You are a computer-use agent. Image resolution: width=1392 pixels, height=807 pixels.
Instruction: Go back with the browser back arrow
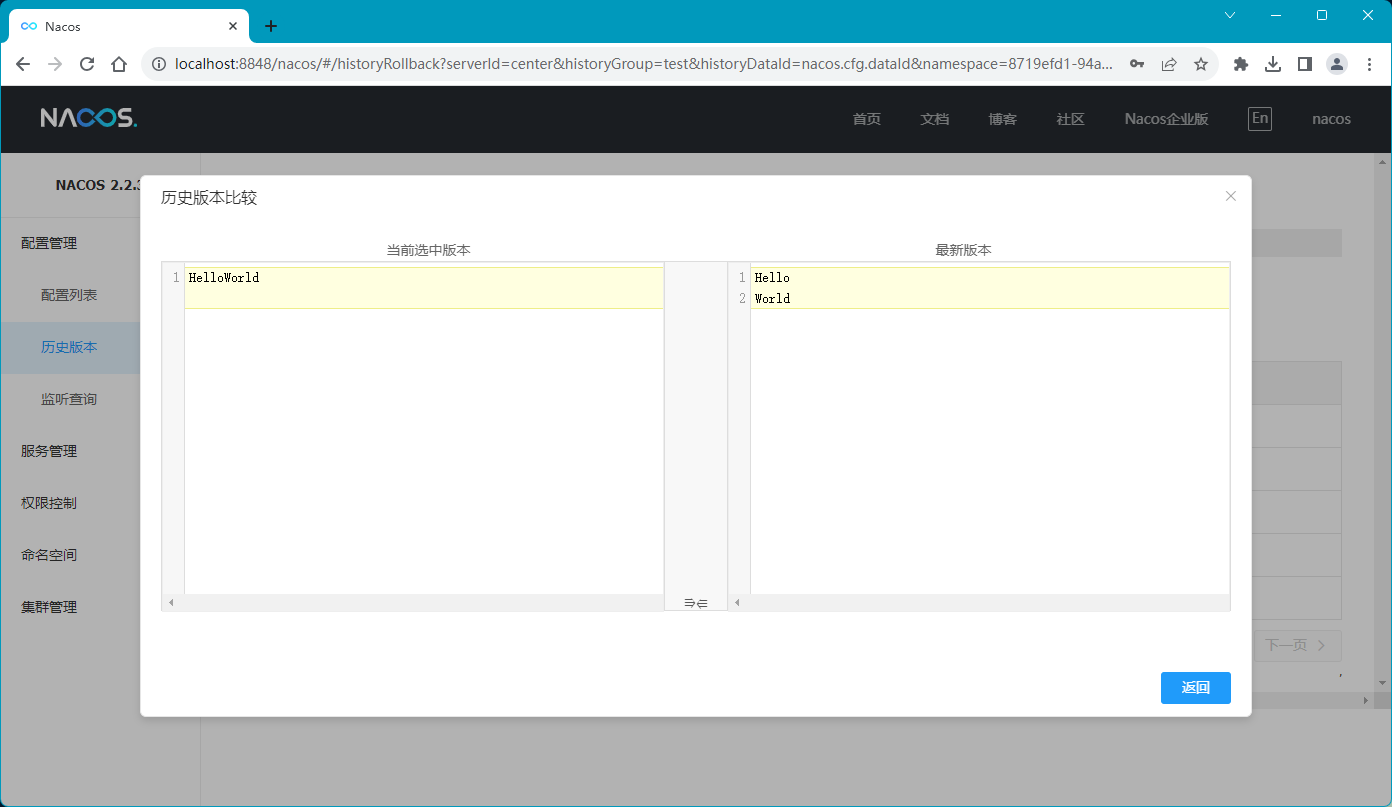(x=24, y=64)
